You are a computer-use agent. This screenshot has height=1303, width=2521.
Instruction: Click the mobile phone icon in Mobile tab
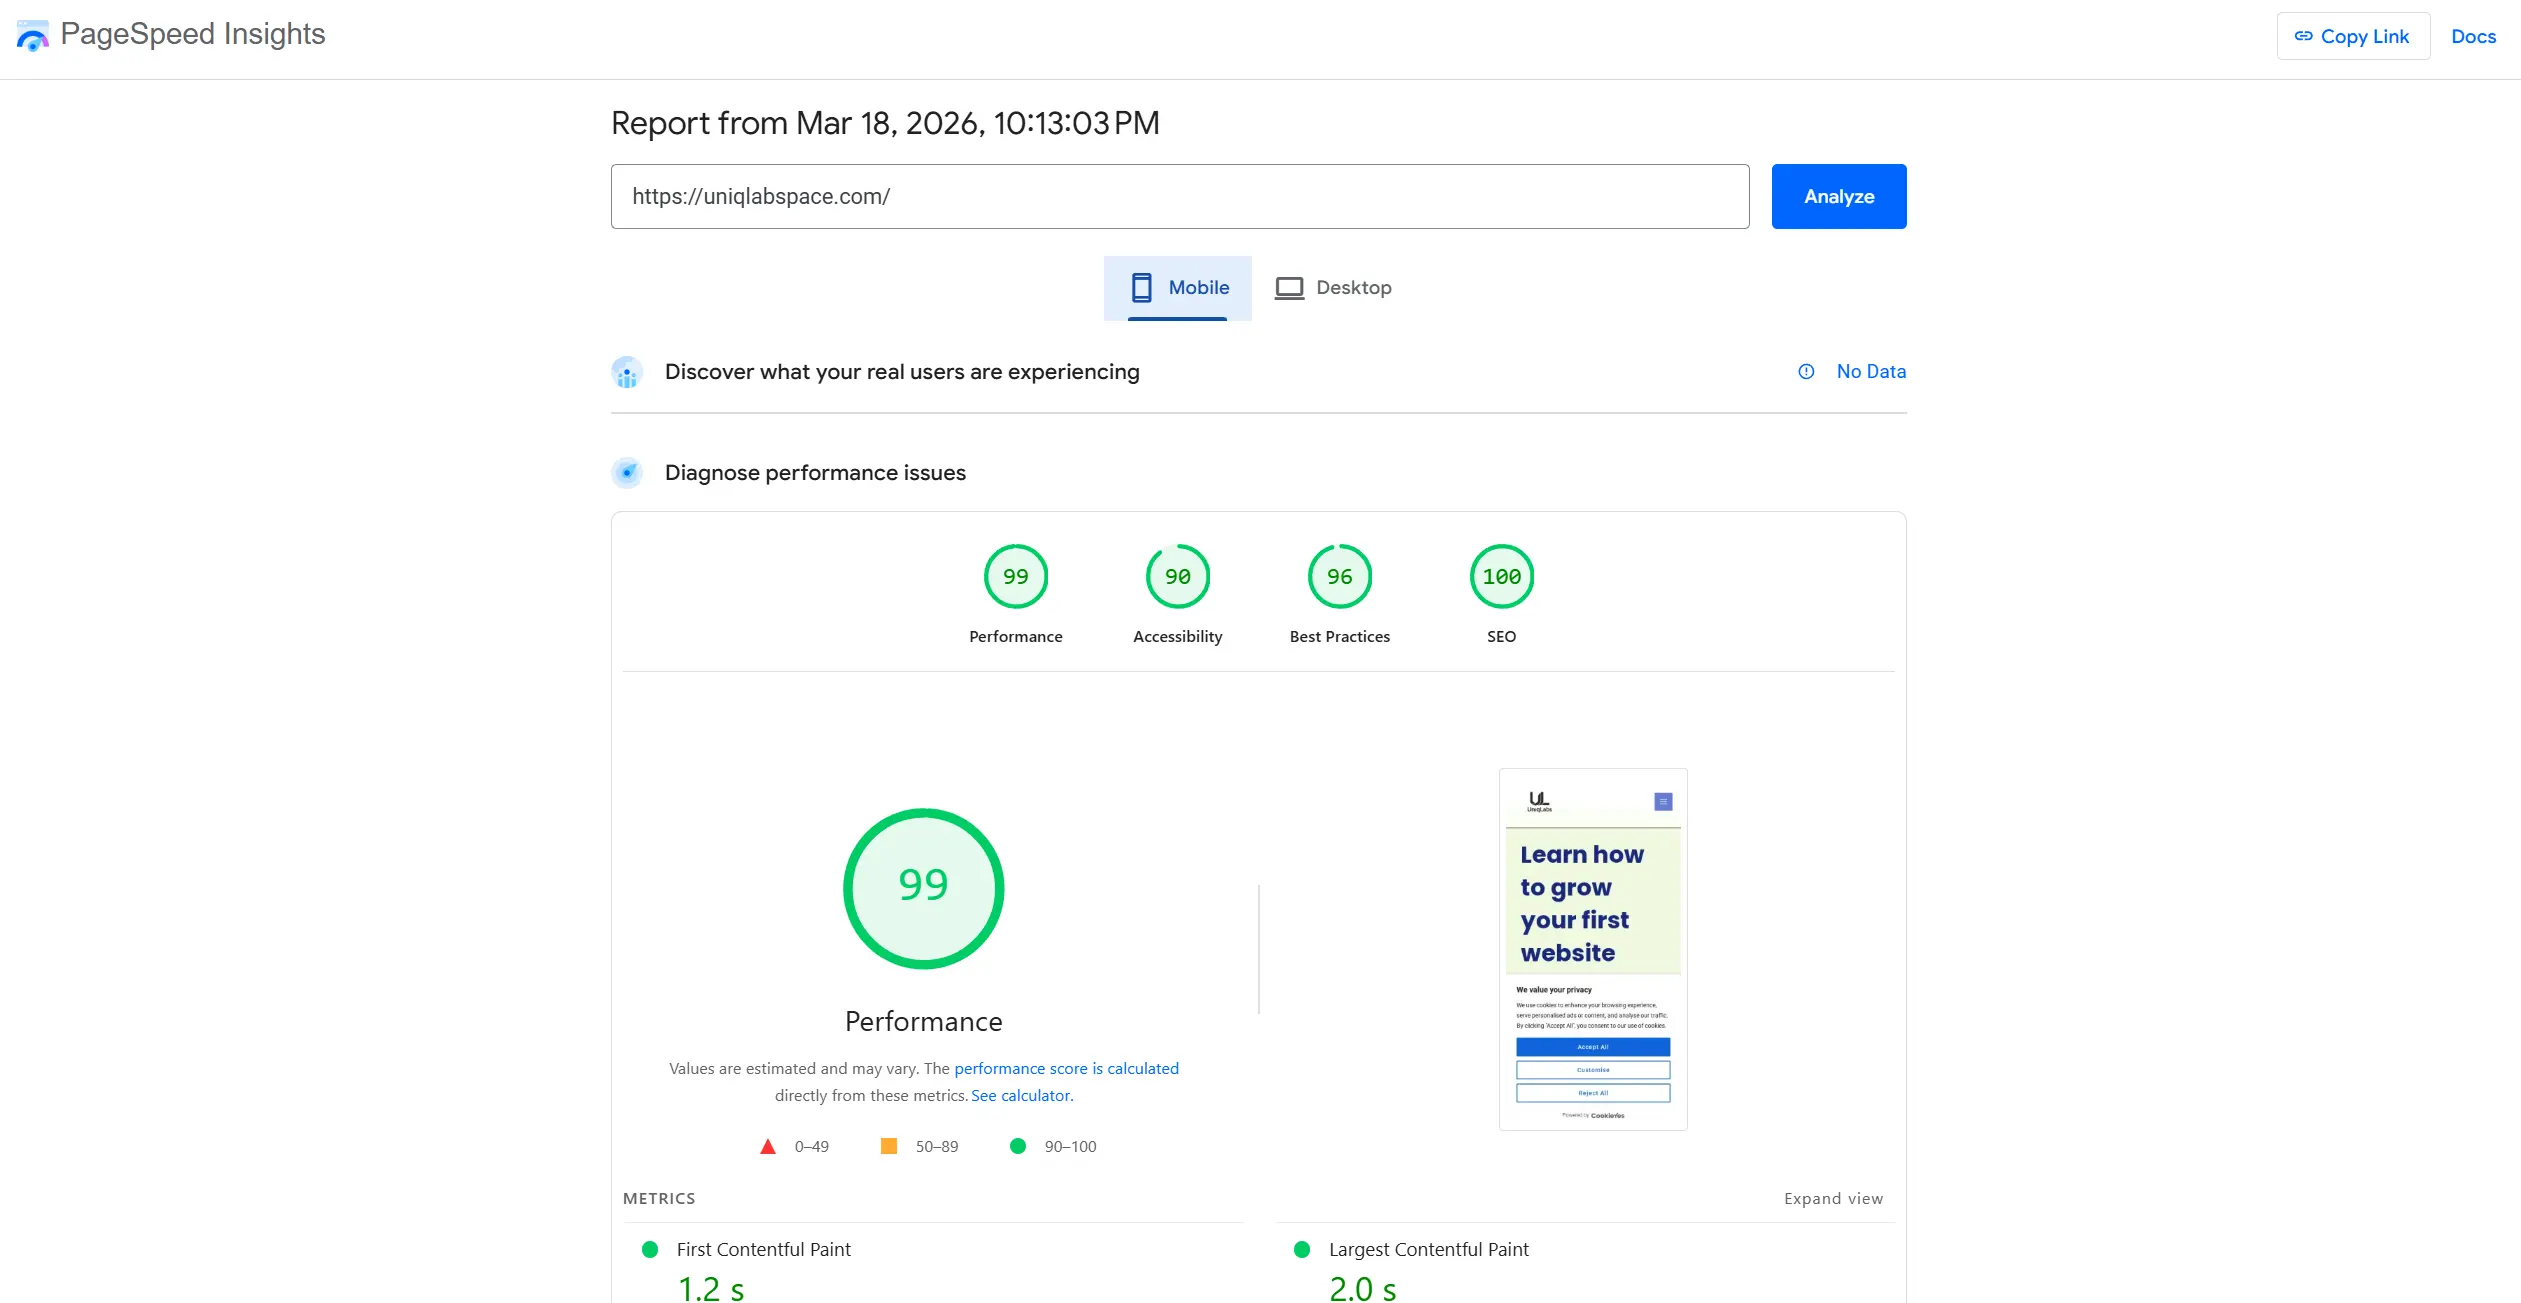tap(1141, 288)
